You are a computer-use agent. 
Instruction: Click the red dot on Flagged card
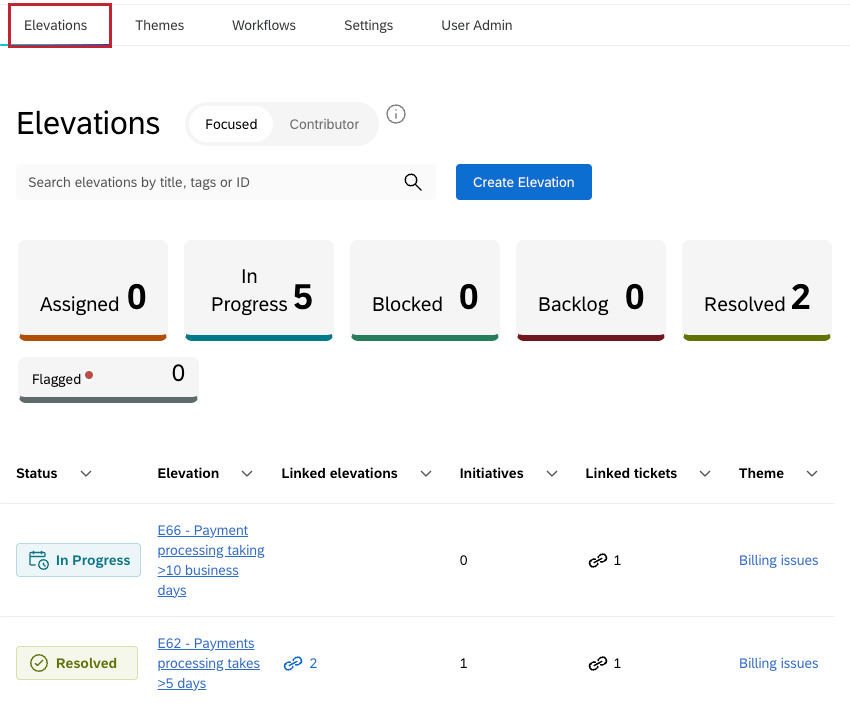89,375
